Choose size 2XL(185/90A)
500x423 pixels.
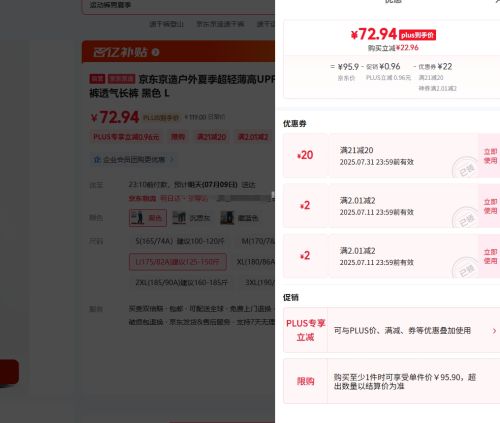tap(181, 283)
